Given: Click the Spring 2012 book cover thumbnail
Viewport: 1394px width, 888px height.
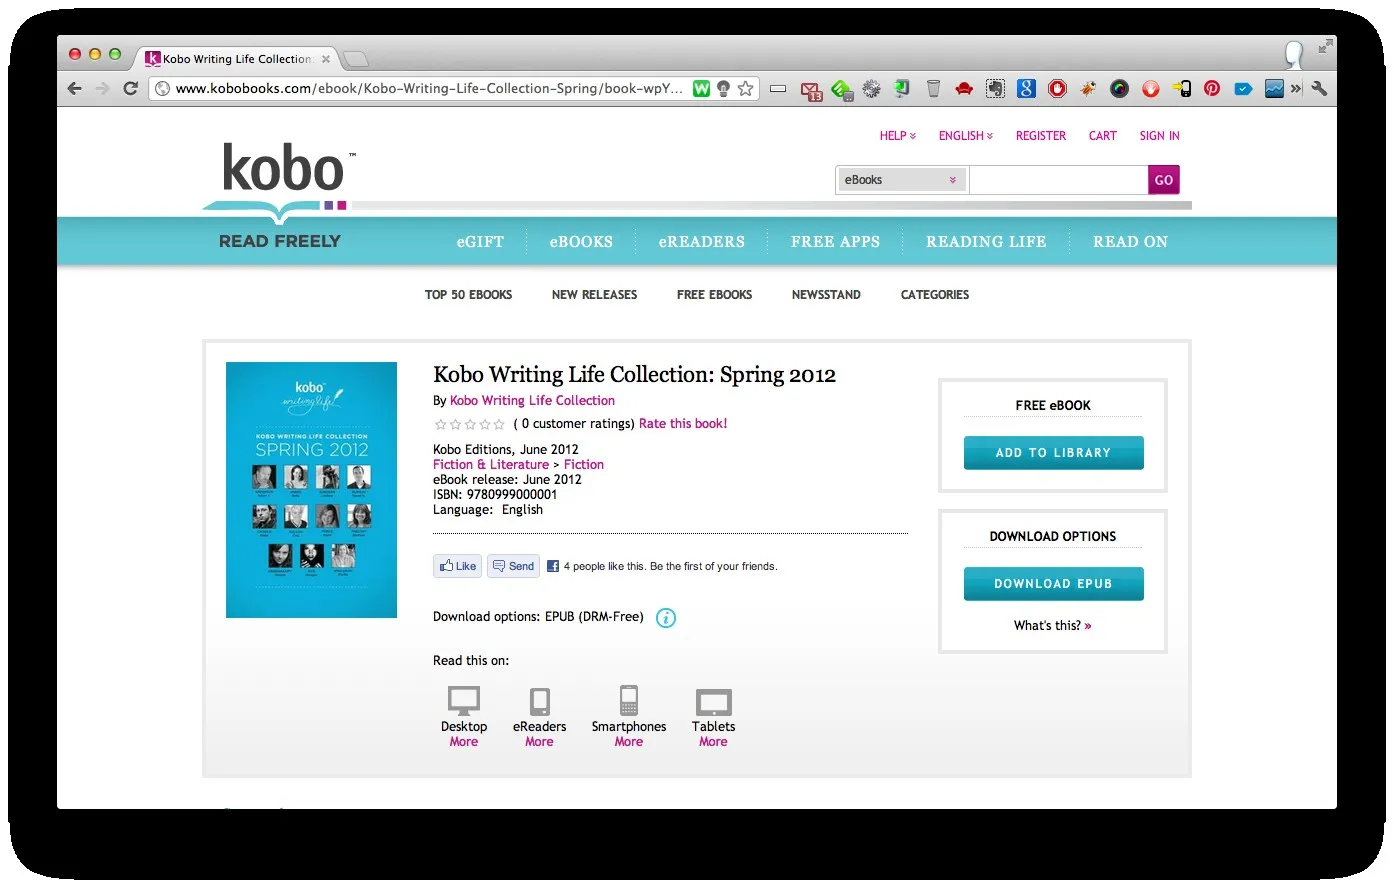Looking at the screenshot, I should (x=311, y=490).
